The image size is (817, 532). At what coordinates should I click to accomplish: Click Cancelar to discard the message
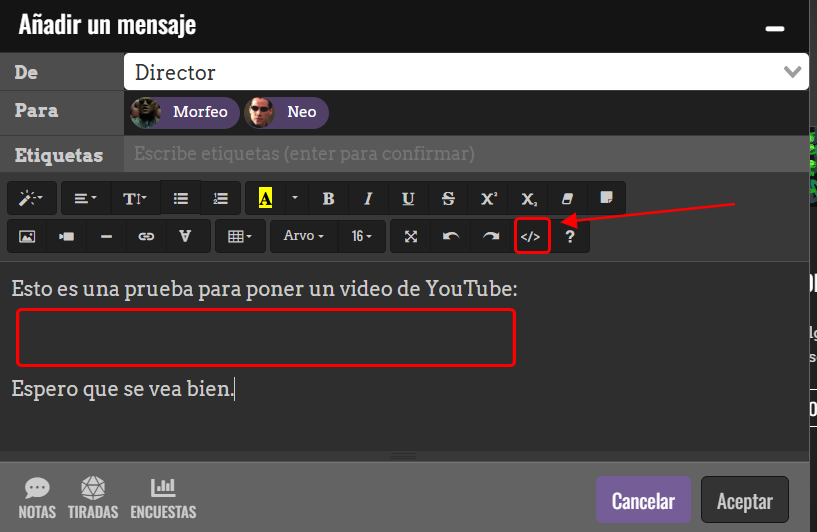pyautogui.click(x=643, y=501)
